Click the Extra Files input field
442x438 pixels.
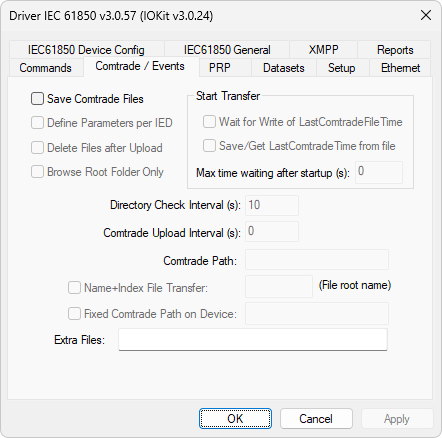(x=253, y=340)
